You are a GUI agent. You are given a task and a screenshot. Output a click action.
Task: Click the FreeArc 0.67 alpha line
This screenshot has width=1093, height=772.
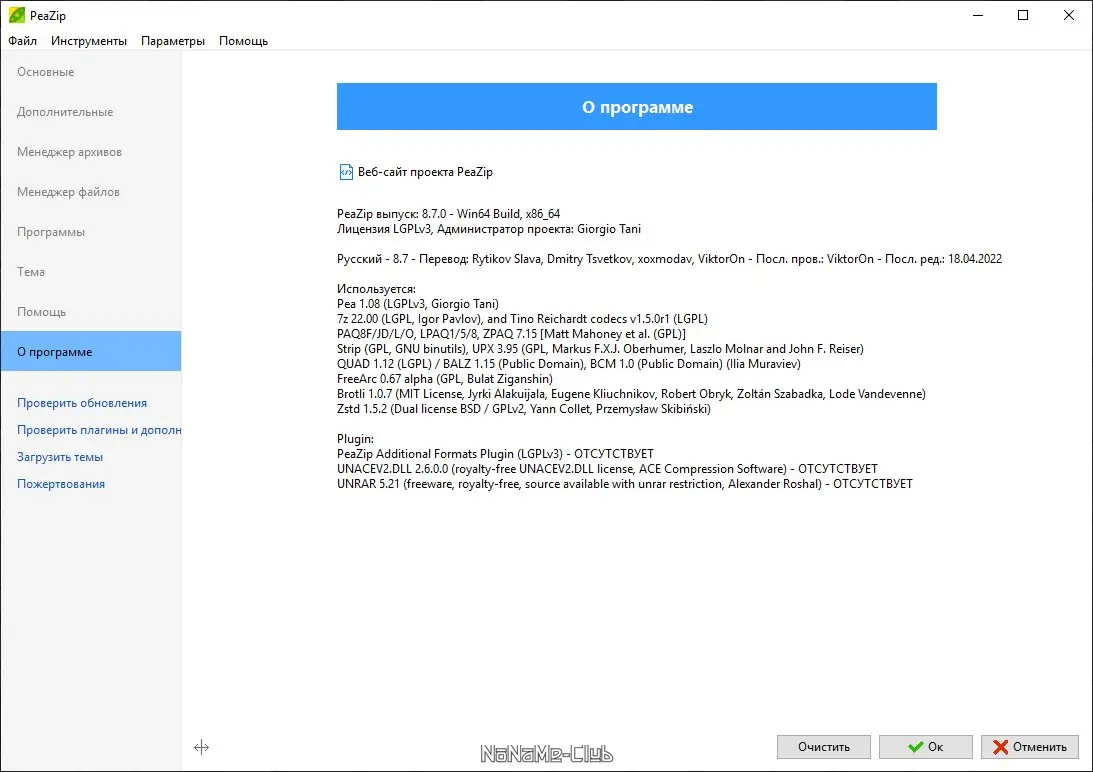click(445, 379)
